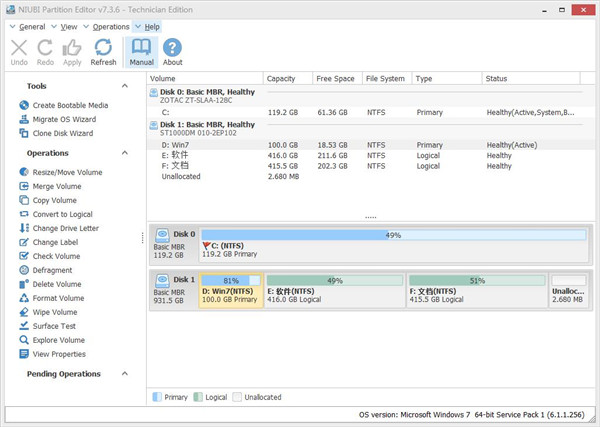Screen dimensions: 600x427
Task: Click the Convert to Logical icon
Action: pyautogui.click(x=24, y=214)
